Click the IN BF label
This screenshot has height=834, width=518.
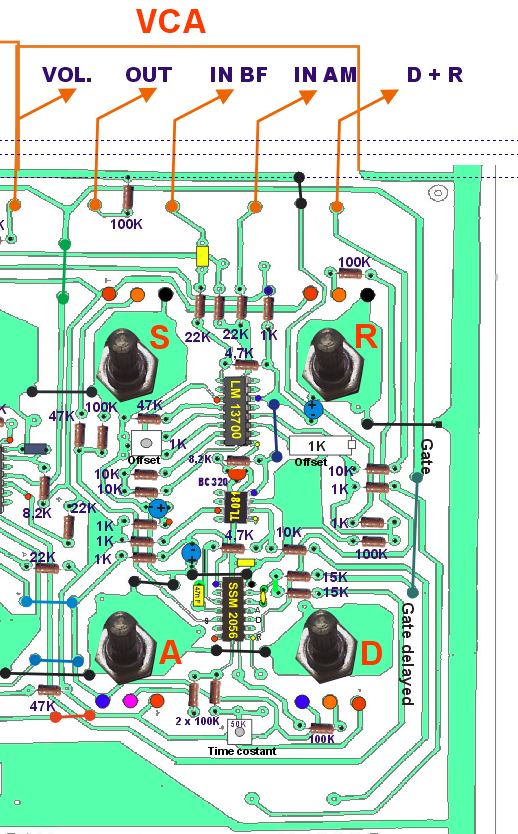click(238, 74)
